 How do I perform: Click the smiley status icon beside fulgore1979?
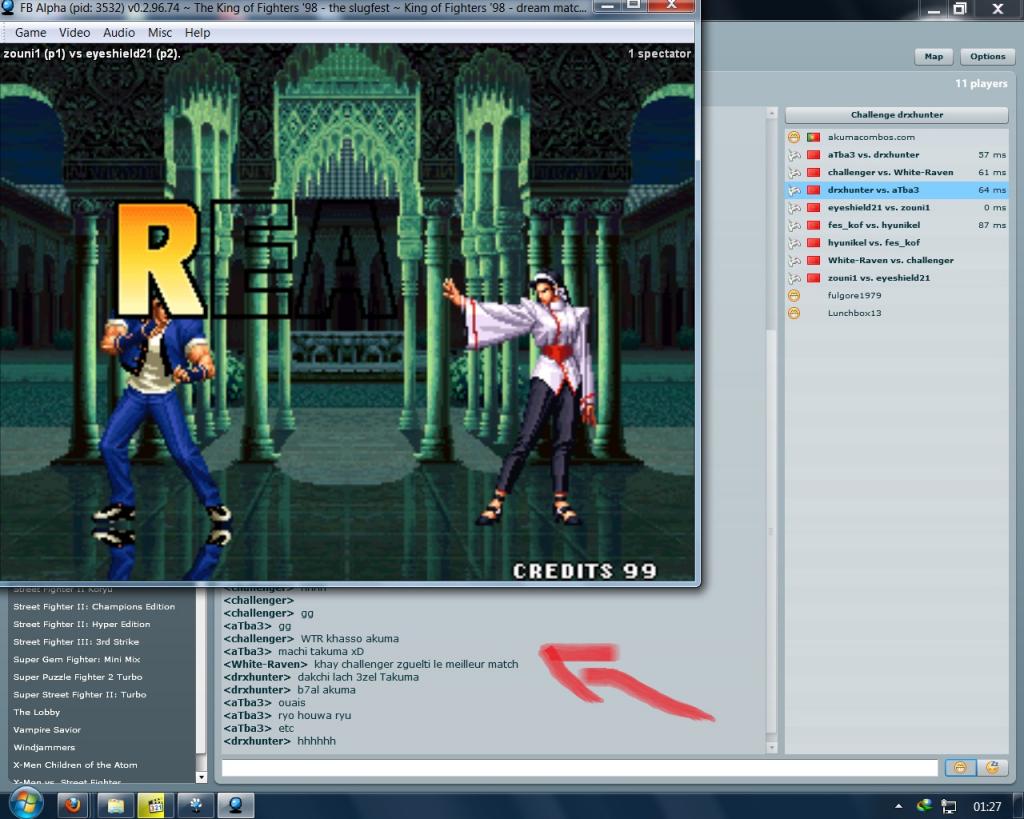[x=793, y=296]
